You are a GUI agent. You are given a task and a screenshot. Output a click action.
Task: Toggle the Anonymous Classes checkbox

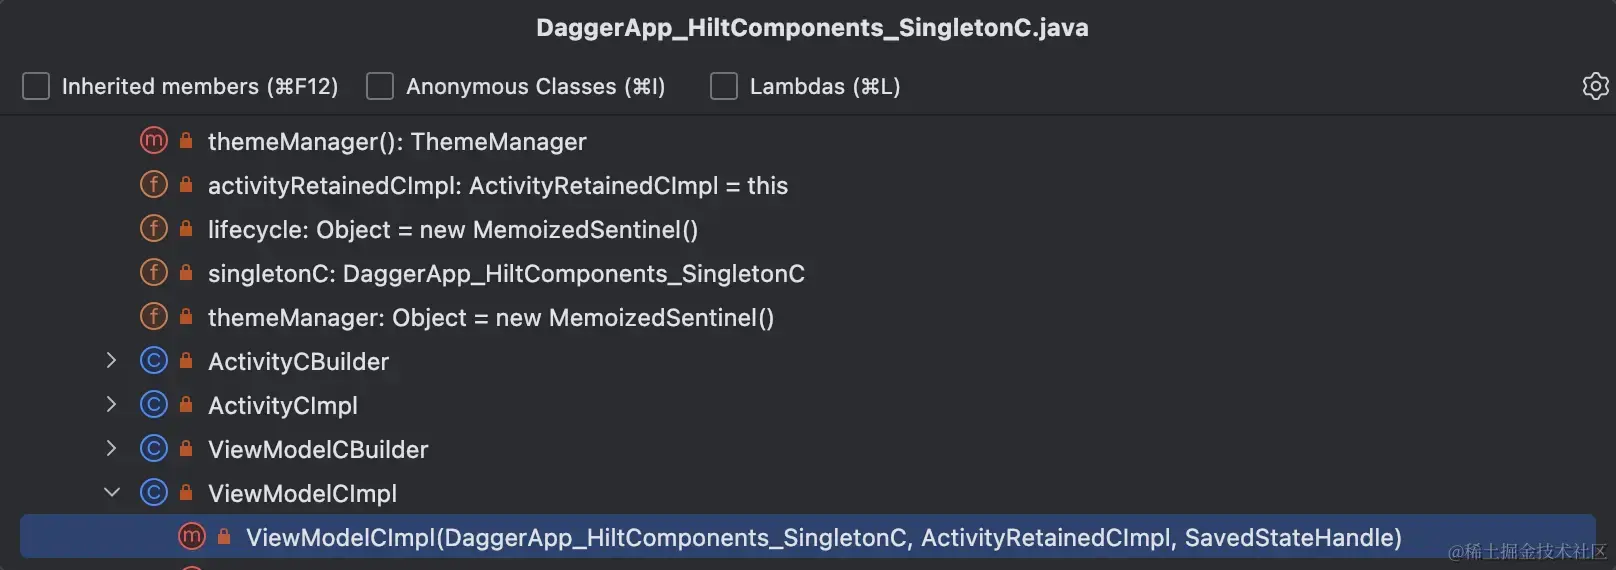[x=380, y=86]
